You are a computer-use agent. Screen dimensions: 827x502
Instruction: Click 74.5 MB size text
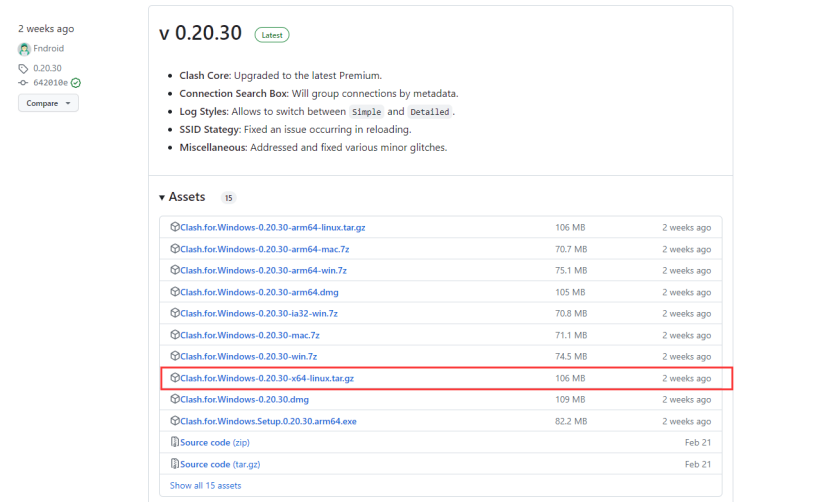click(x=571, y=356)
